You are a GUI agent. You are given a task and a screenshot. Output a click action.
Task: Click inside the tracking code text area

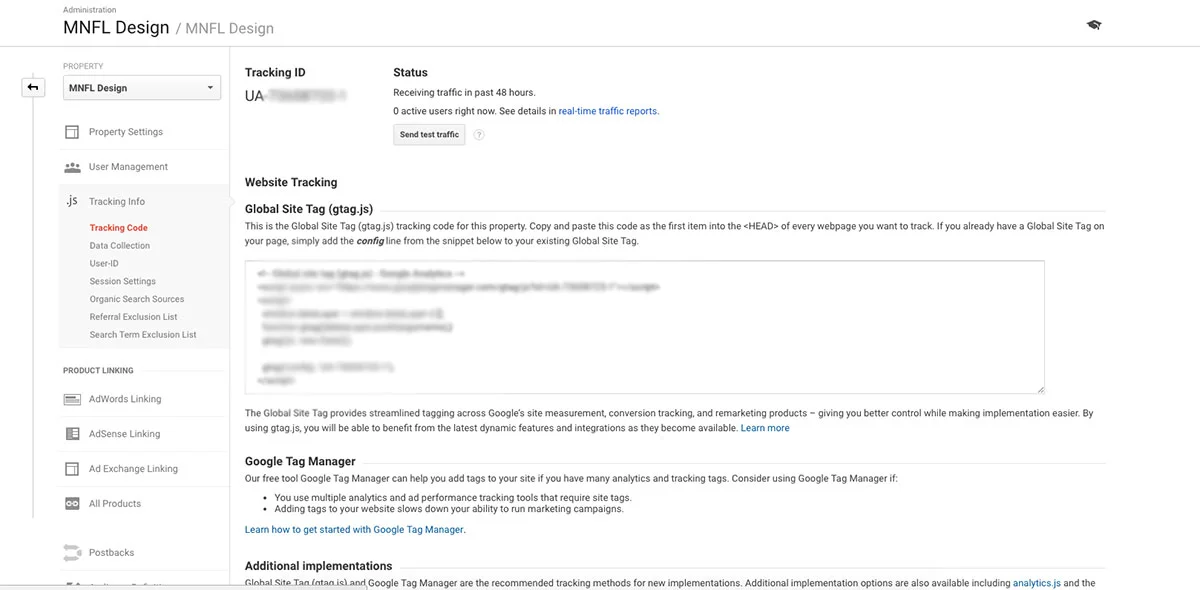point(645,327)
